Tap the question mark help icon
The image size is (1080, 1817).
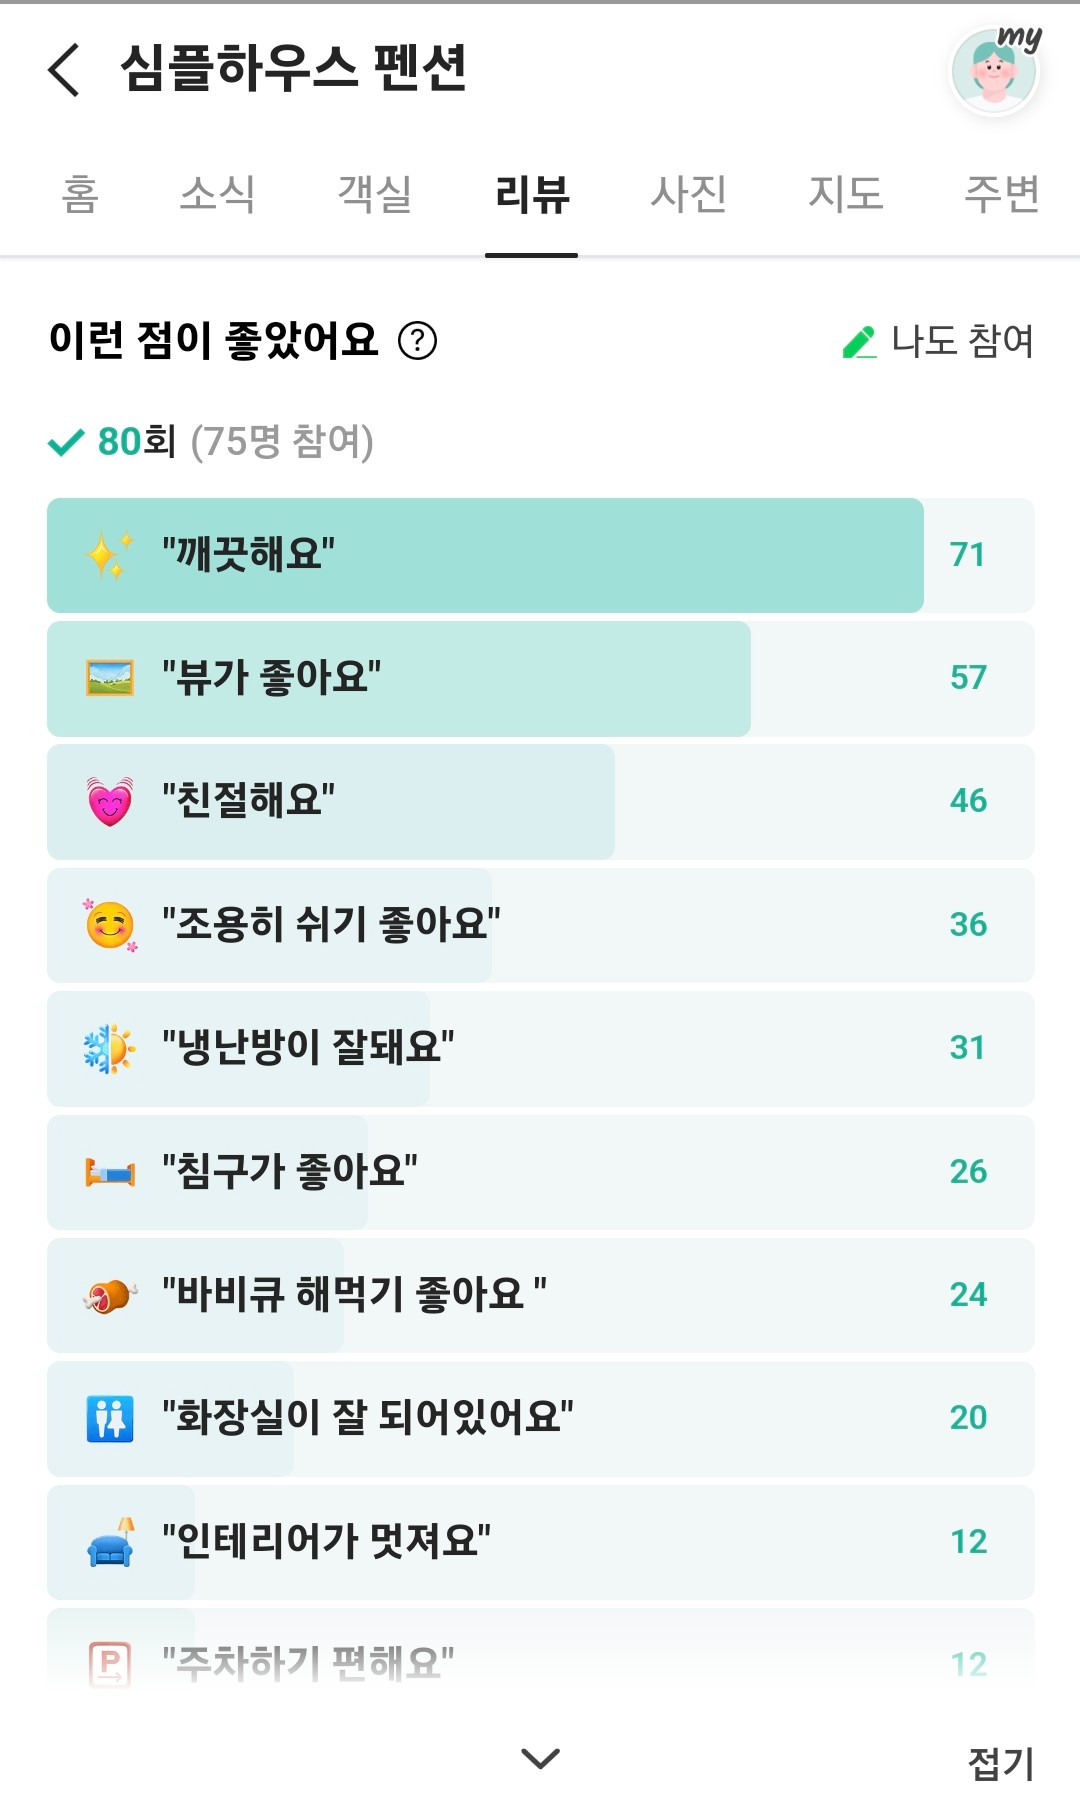418,341
